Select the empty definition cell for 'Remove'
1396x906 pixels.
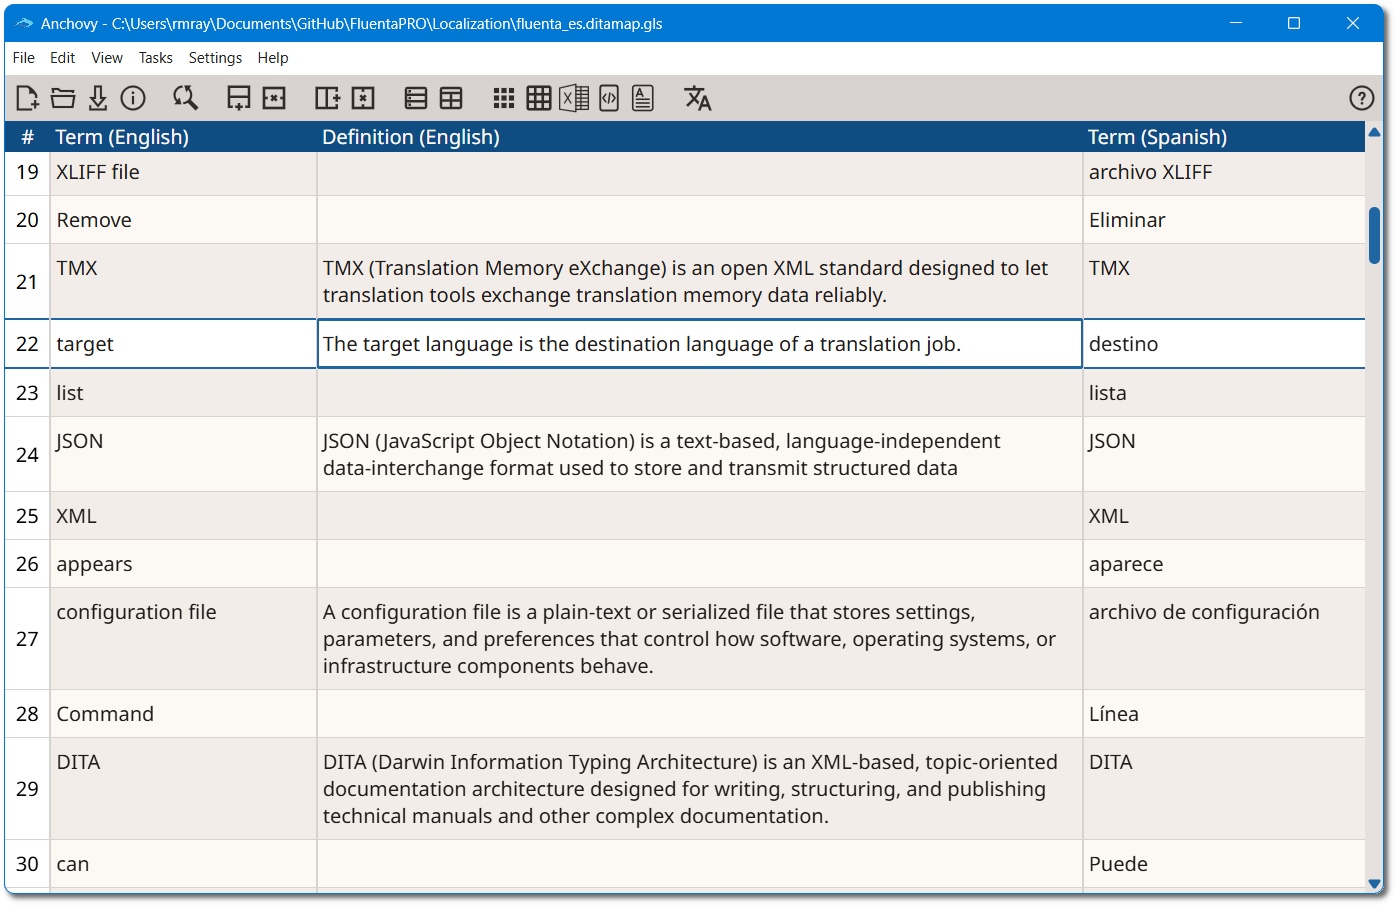[x=700, y=220]
